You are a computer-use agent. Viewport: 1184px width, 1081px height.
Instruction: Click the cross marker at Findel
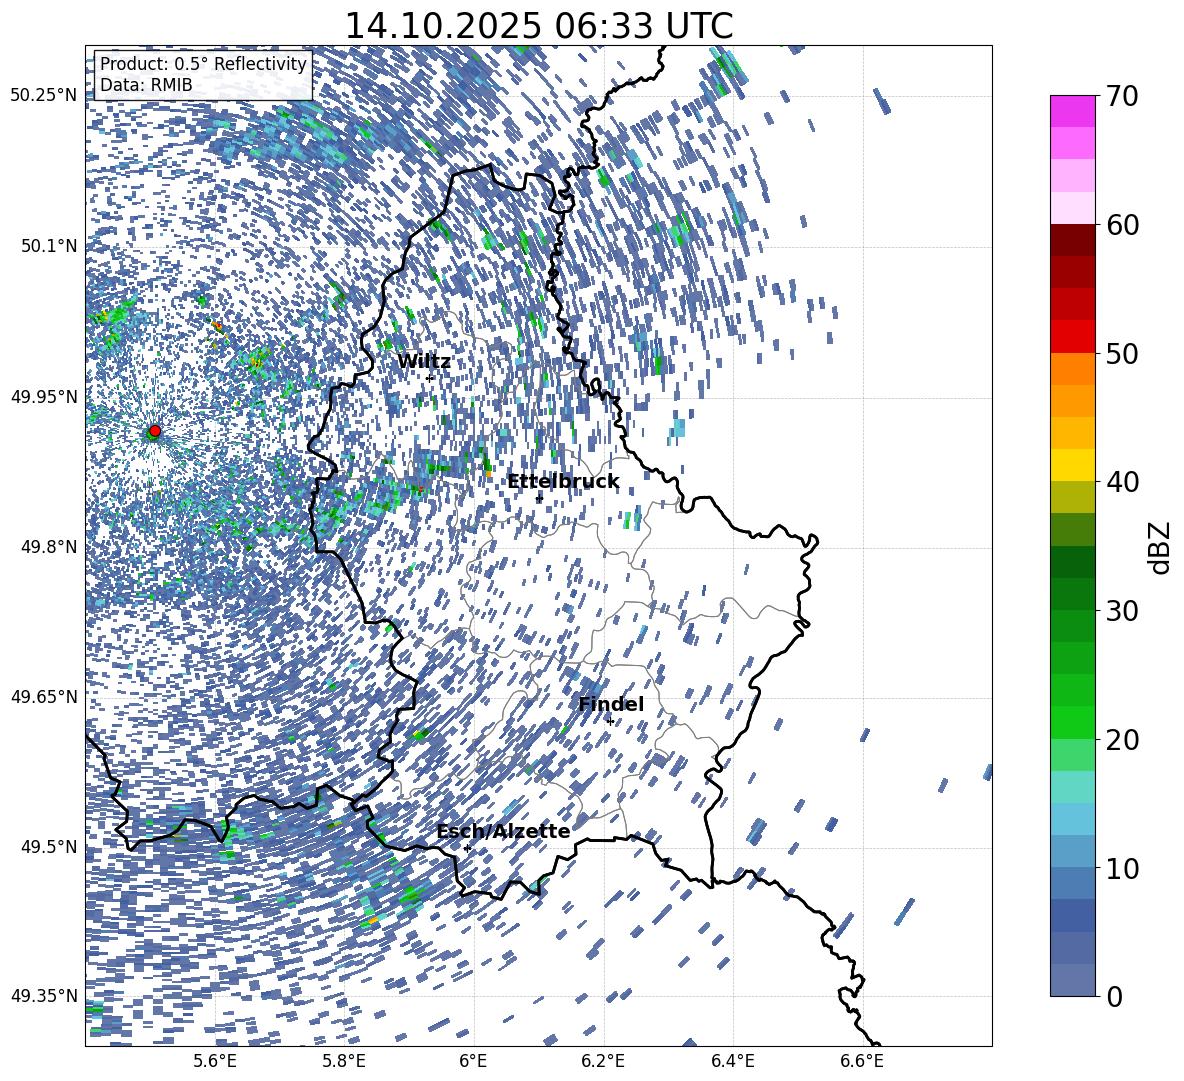click(x=610, y=722)
